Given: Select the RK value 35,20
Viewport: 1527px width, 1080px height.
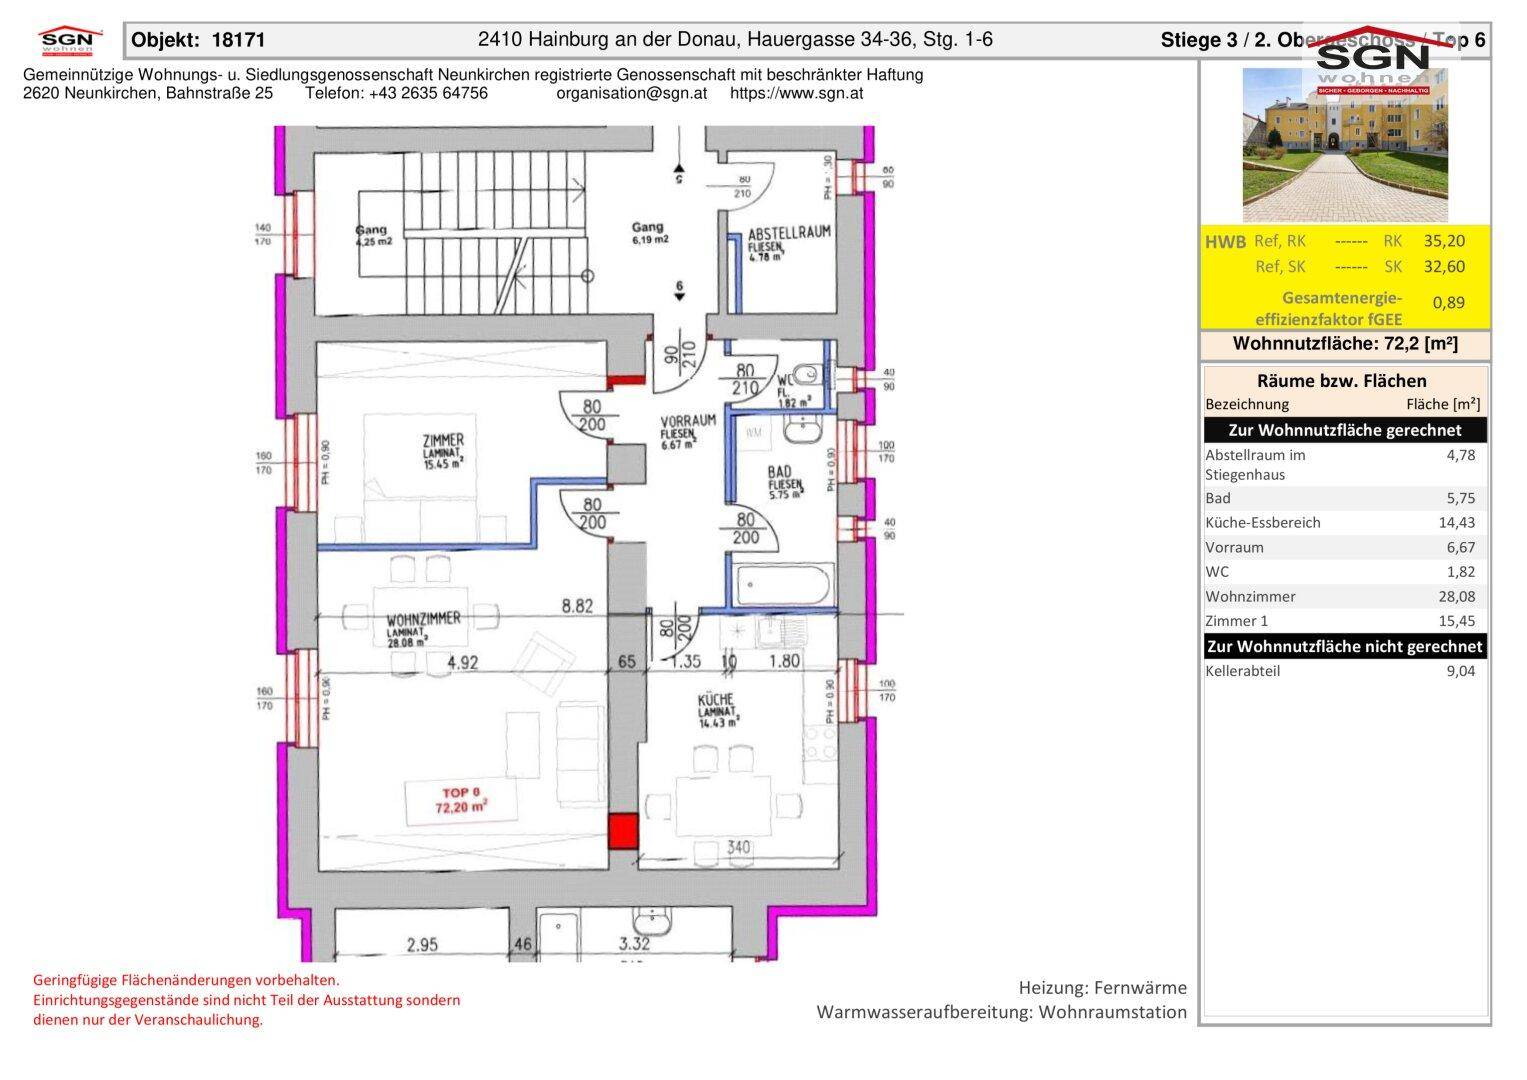Looking at the screenshot, I should (x=1444, y=241).
